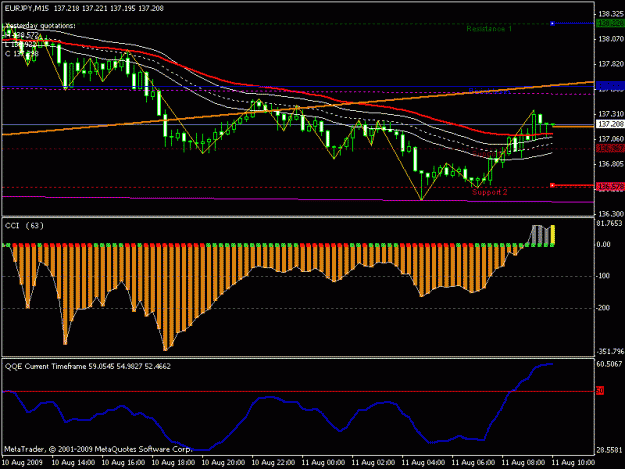
Task: Click the 28.5581 QQE scale value
Action: click(610, 450)
